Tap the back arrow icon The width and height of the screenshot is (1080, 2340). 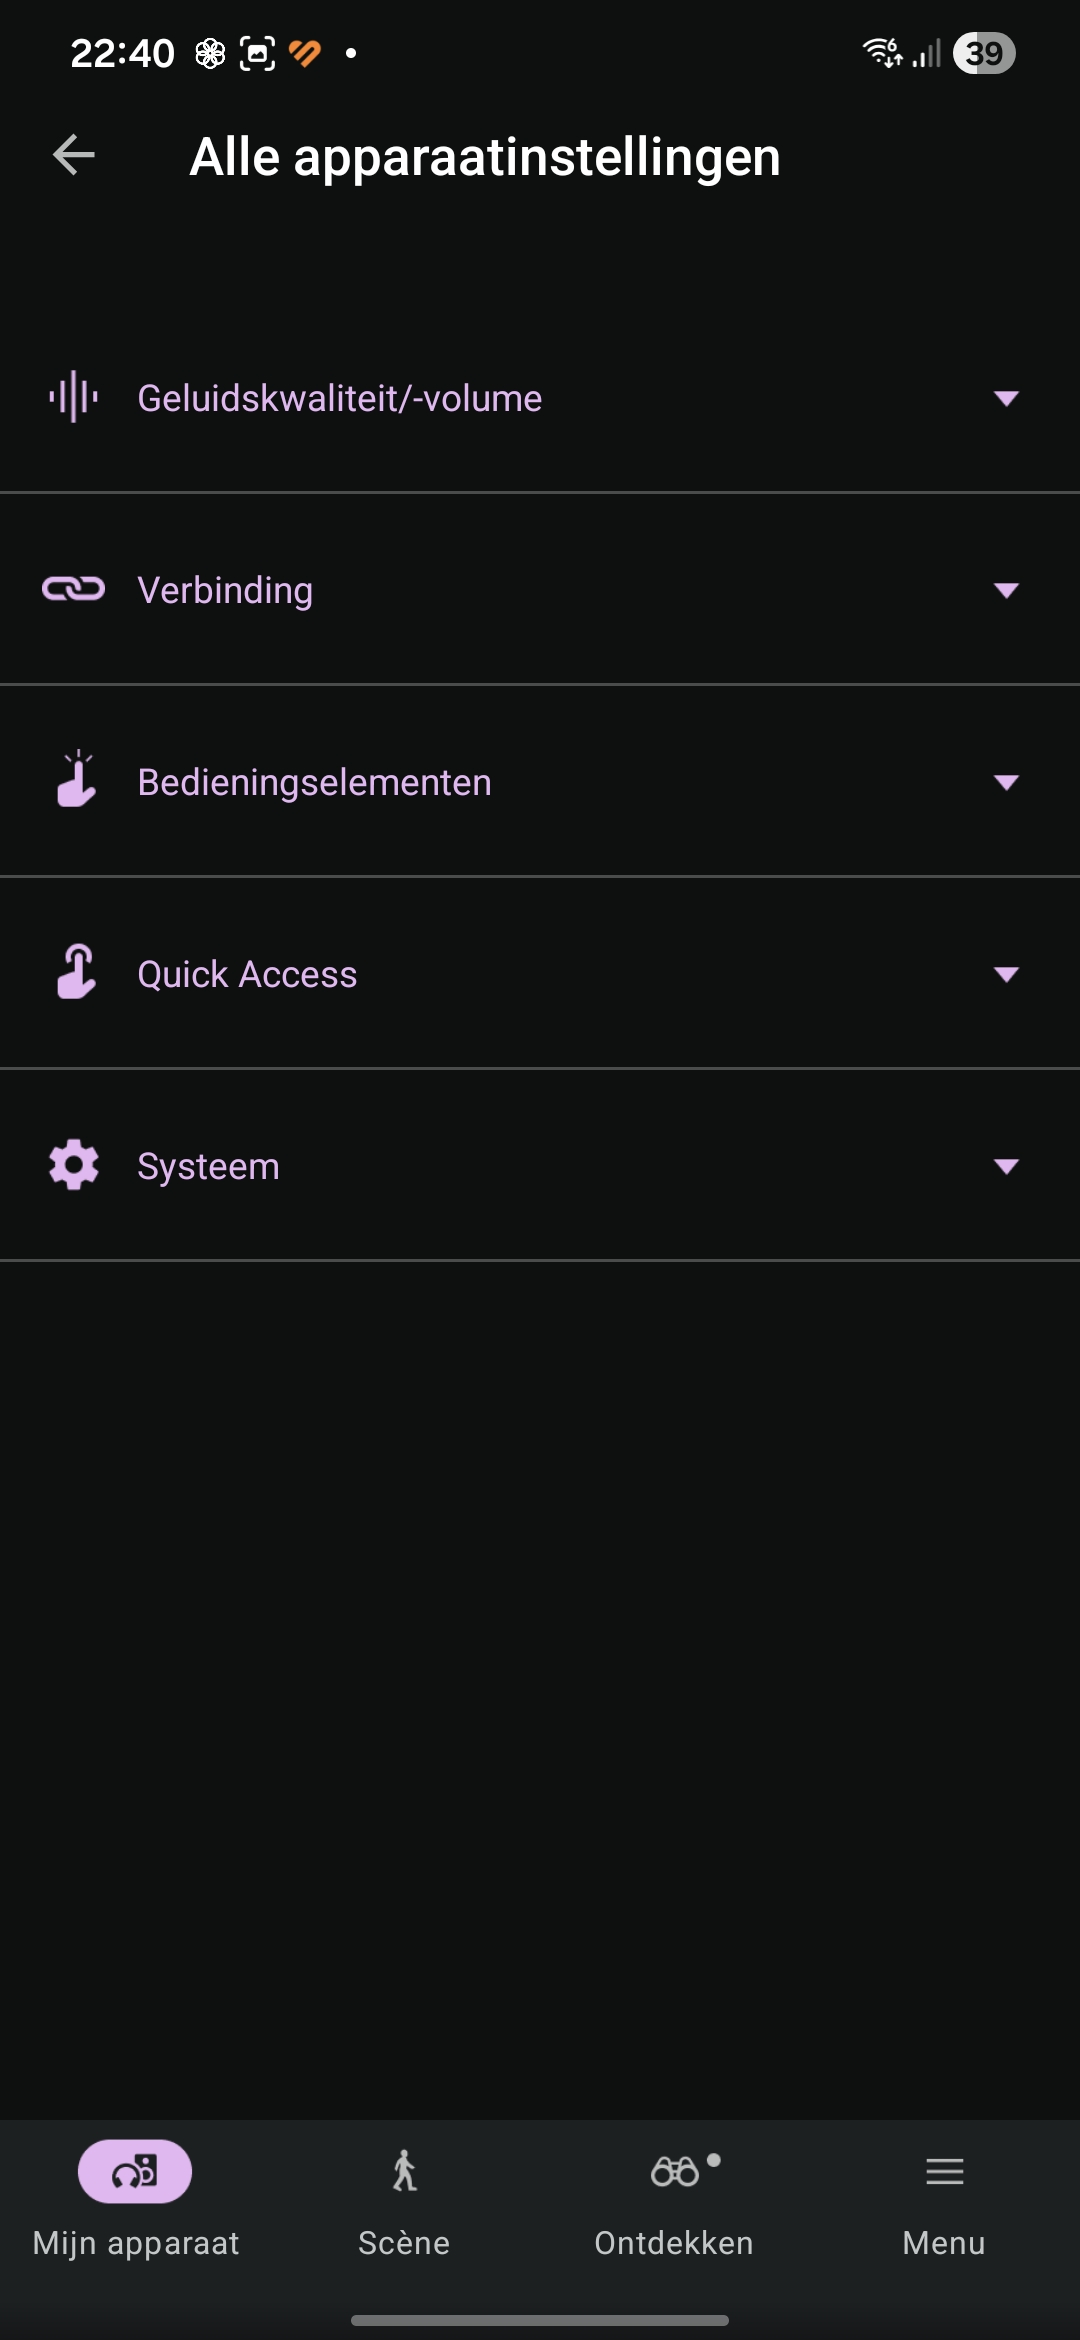pyautogui.click(x=74, y=155)
